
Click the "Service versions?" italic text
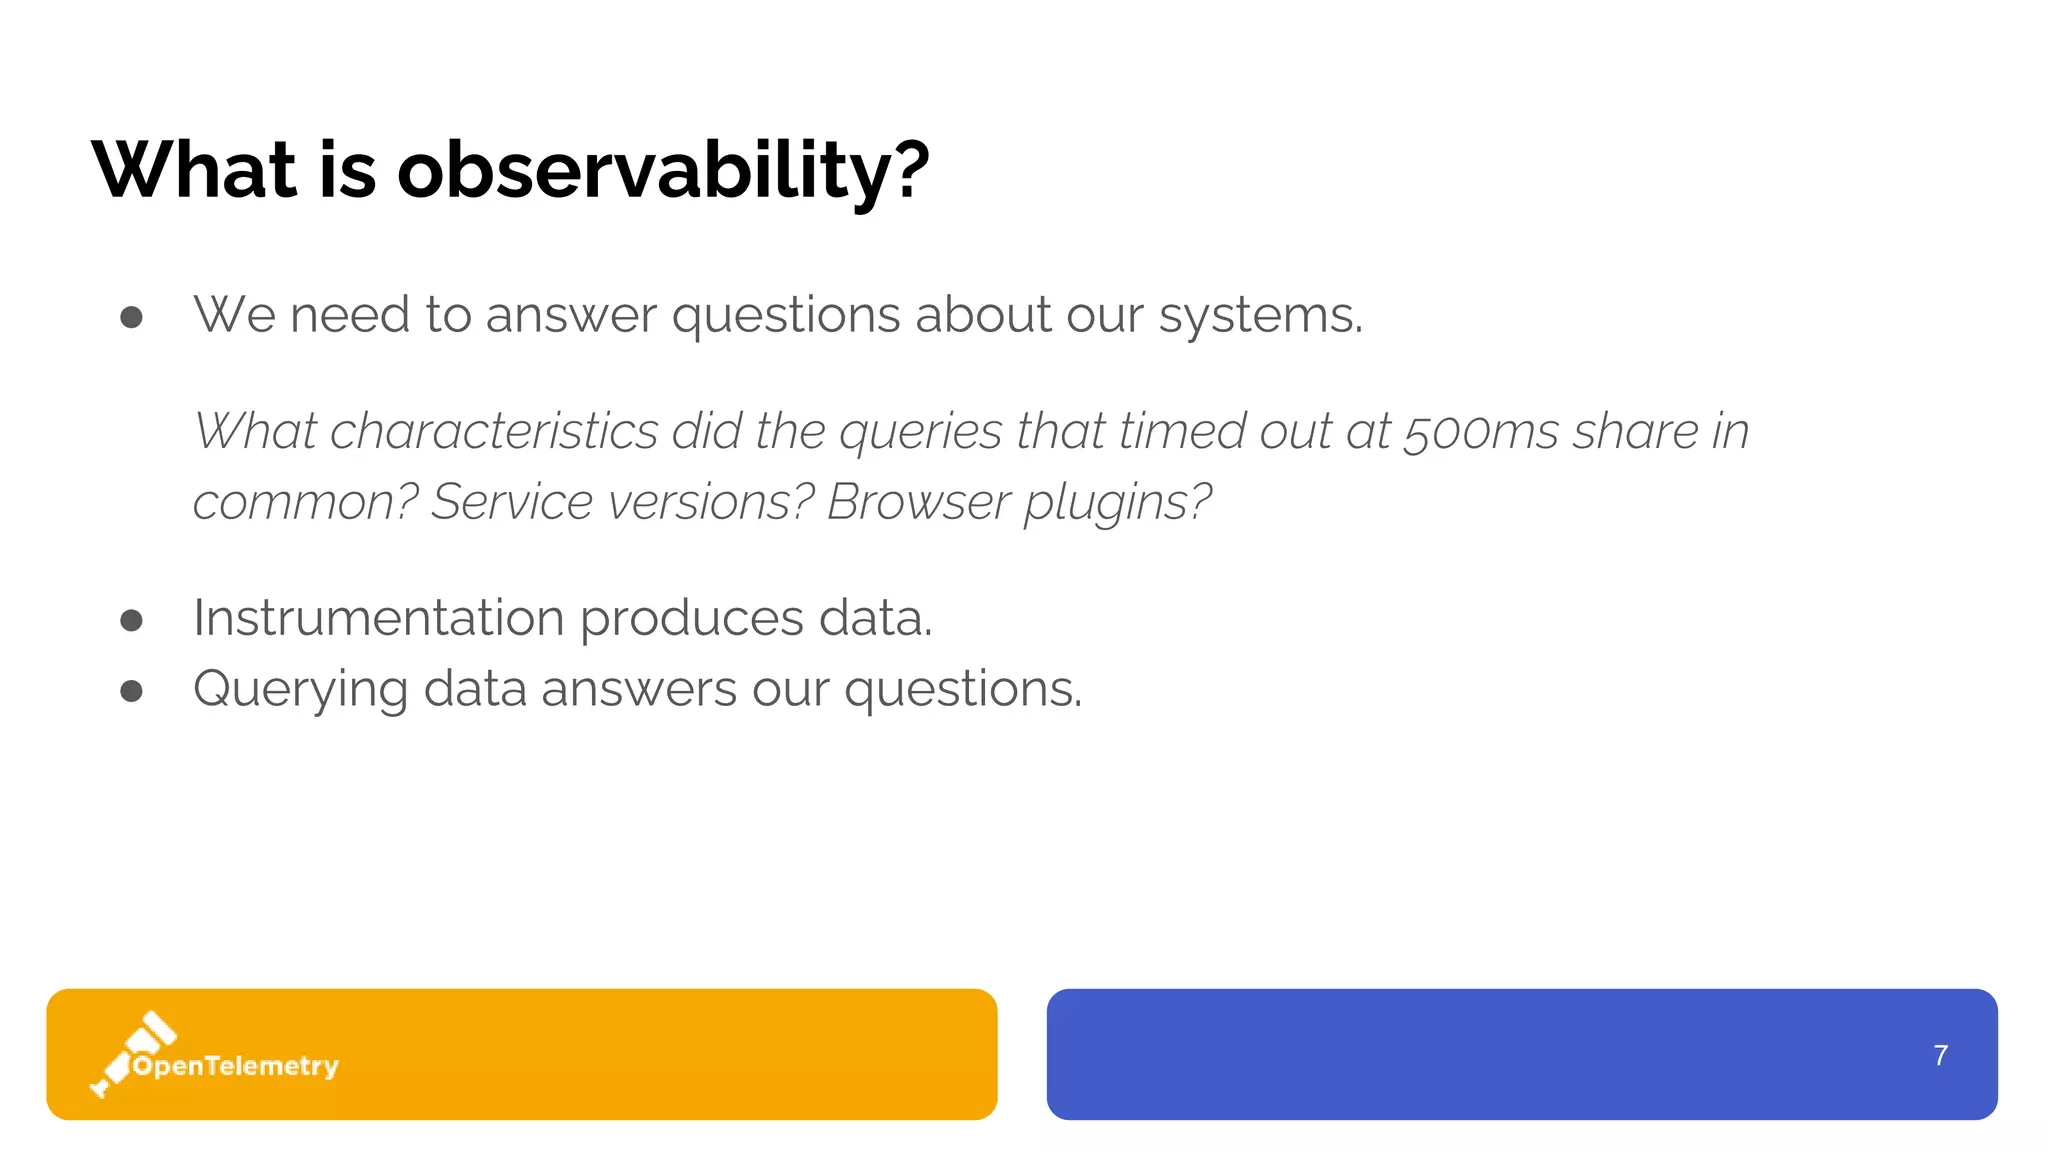(622, 502)
